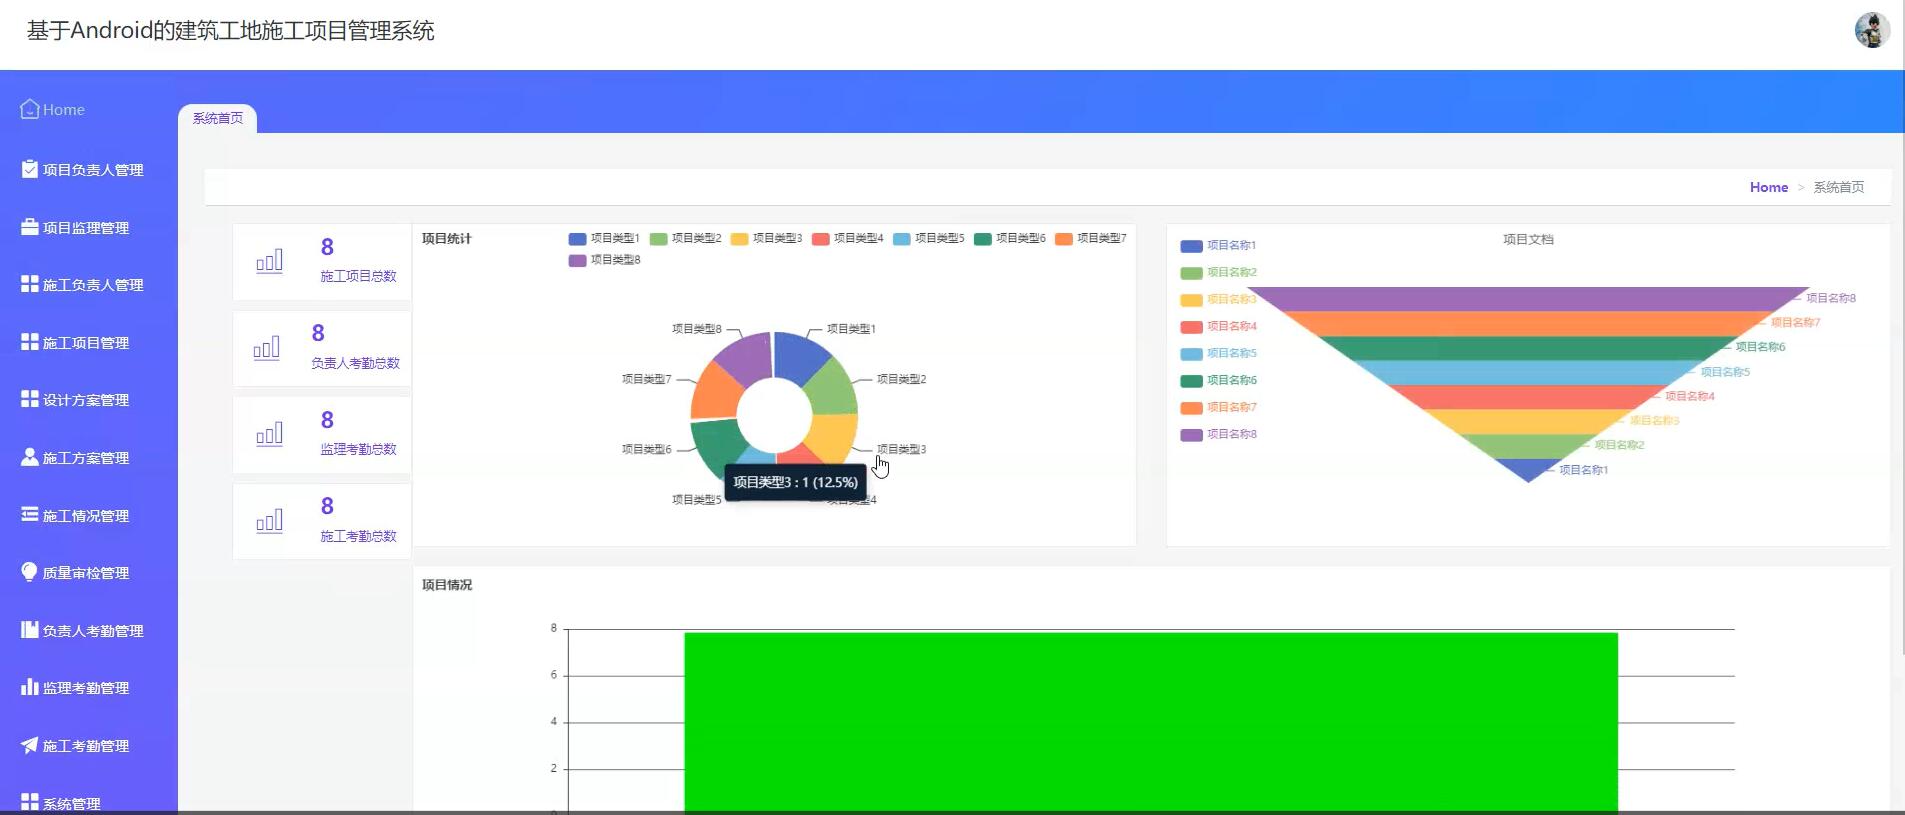Click the page title 基于Android的建筑工地施工项目管理系统
Image resolution: width=1905 pixels, height=815 pixels.
pyautogui.click(x=230, y=31)
